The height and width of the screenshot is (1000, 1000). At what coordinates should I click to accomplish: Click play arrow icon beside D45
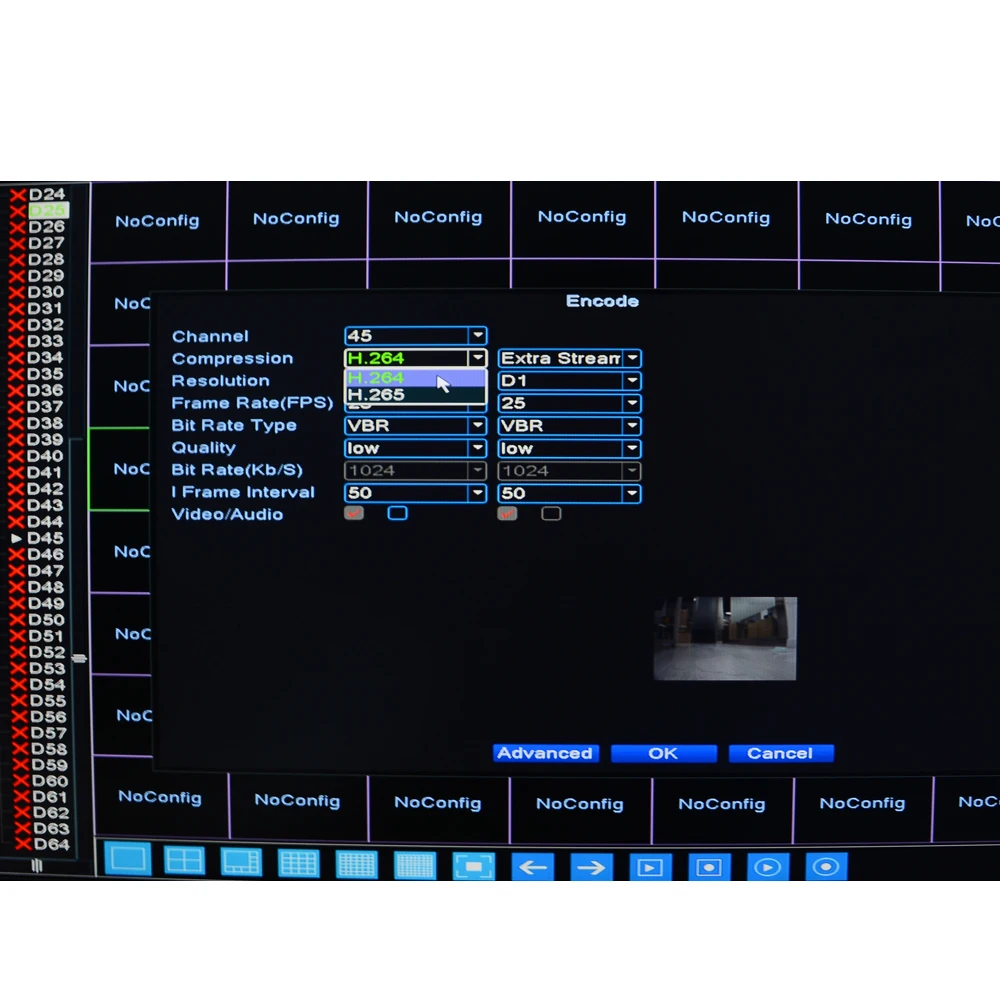[17, 538]
